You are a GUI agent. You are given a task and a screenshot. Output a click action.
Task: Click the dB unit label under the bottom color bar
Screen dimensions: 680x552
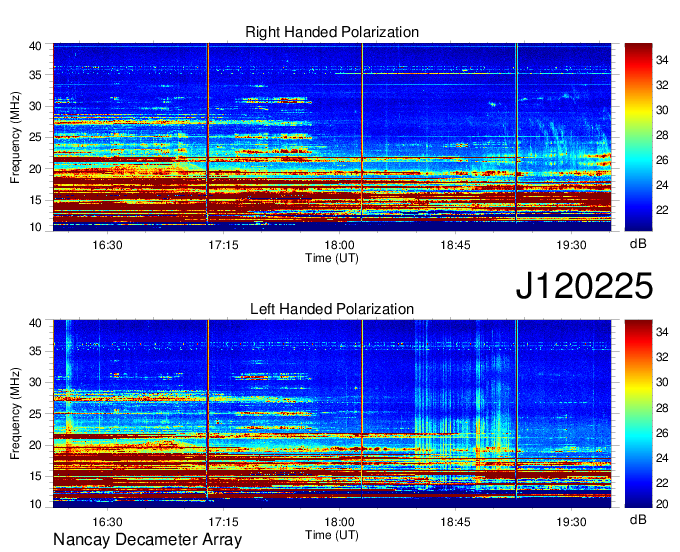[638, 520]
